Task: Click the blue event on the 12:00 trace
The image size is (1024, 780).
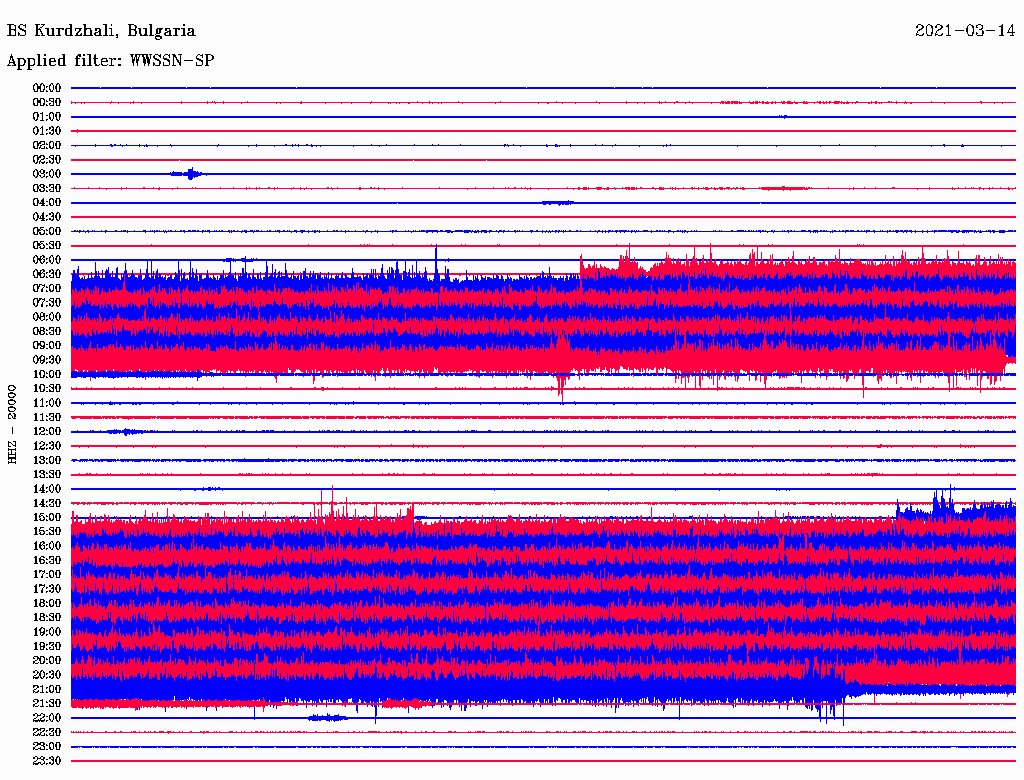Action: point(126,432)
